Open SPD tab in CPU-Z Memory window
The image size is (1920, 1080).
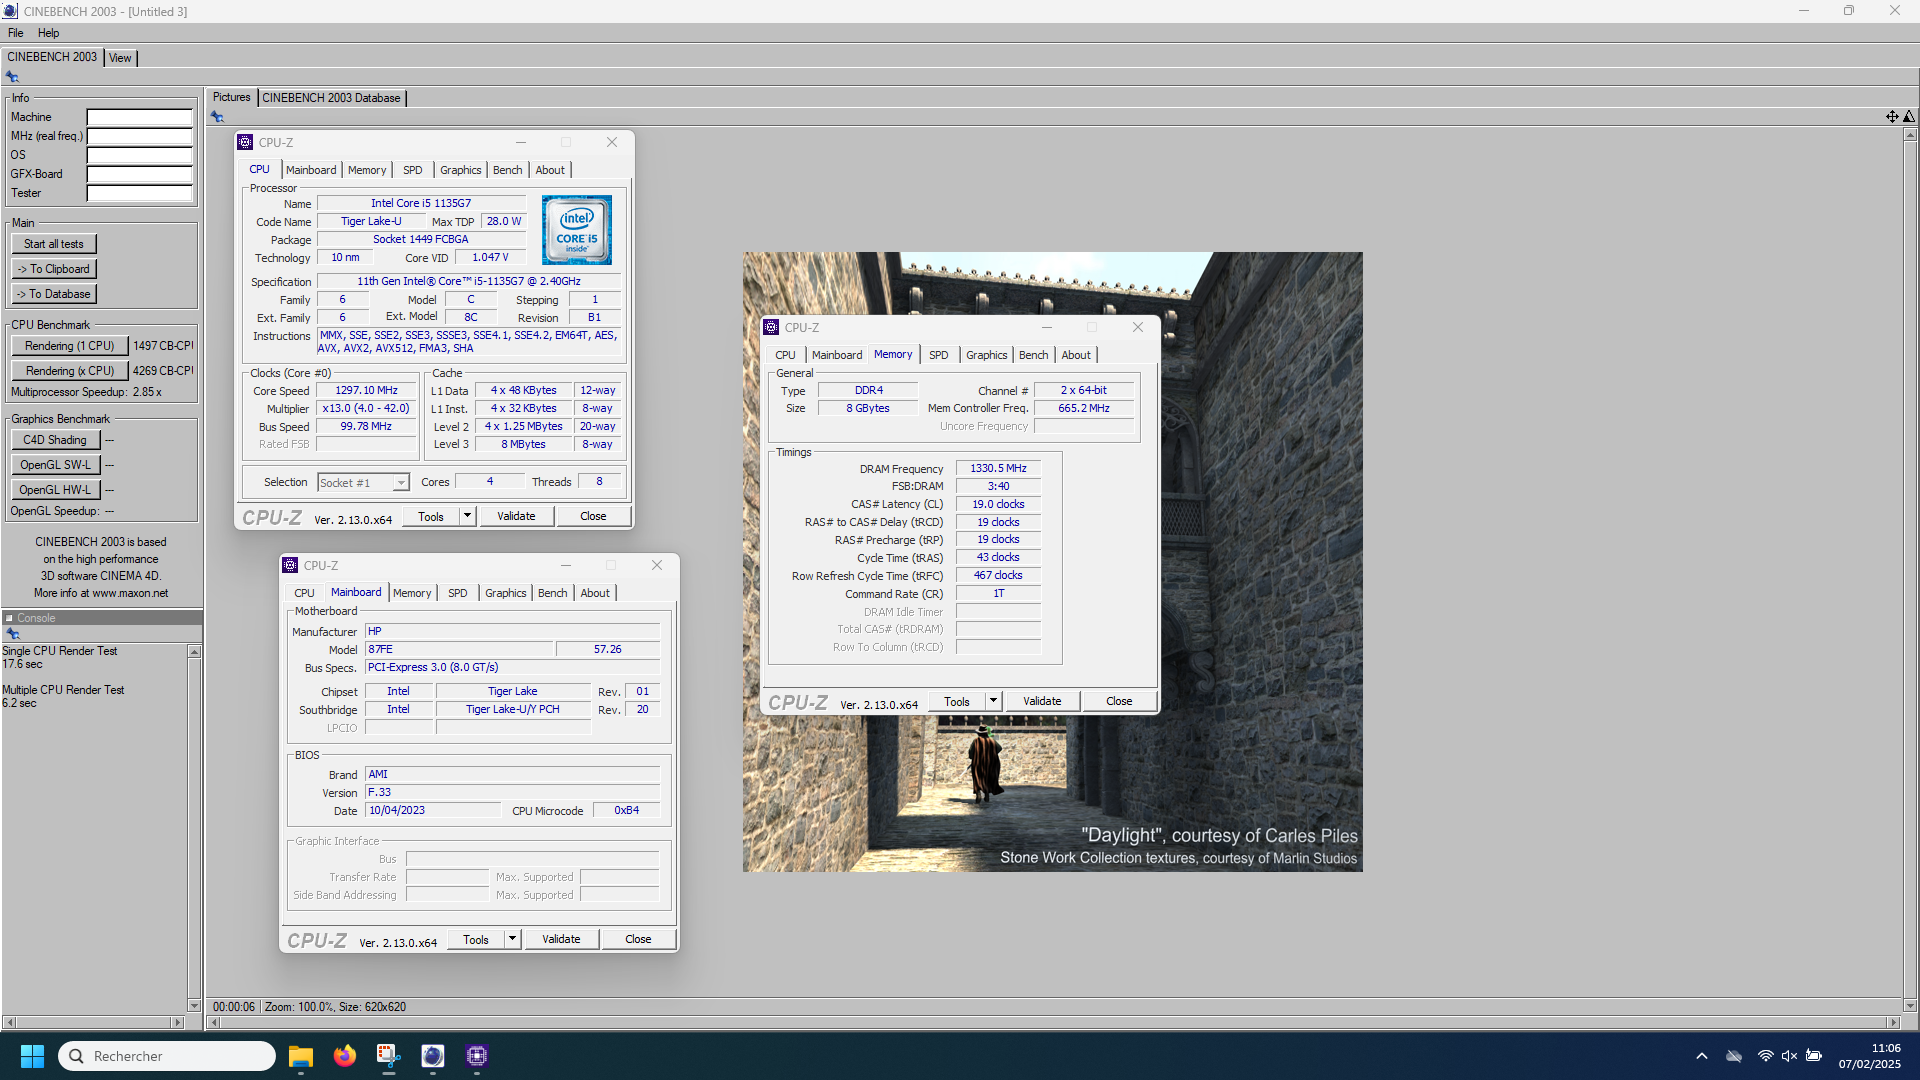[938, 355]
